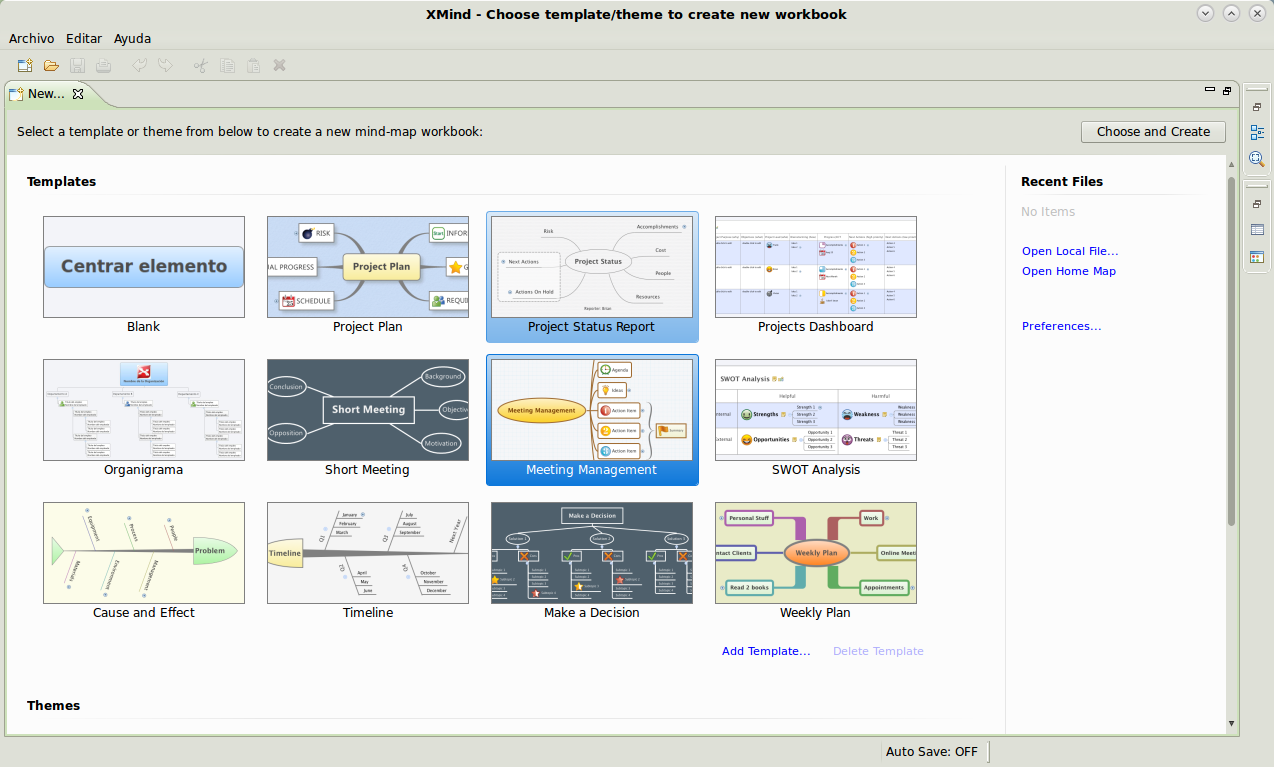Open the Overview magnifier icon in the right sidebar
The image size is (1274, 767).
1256,159
